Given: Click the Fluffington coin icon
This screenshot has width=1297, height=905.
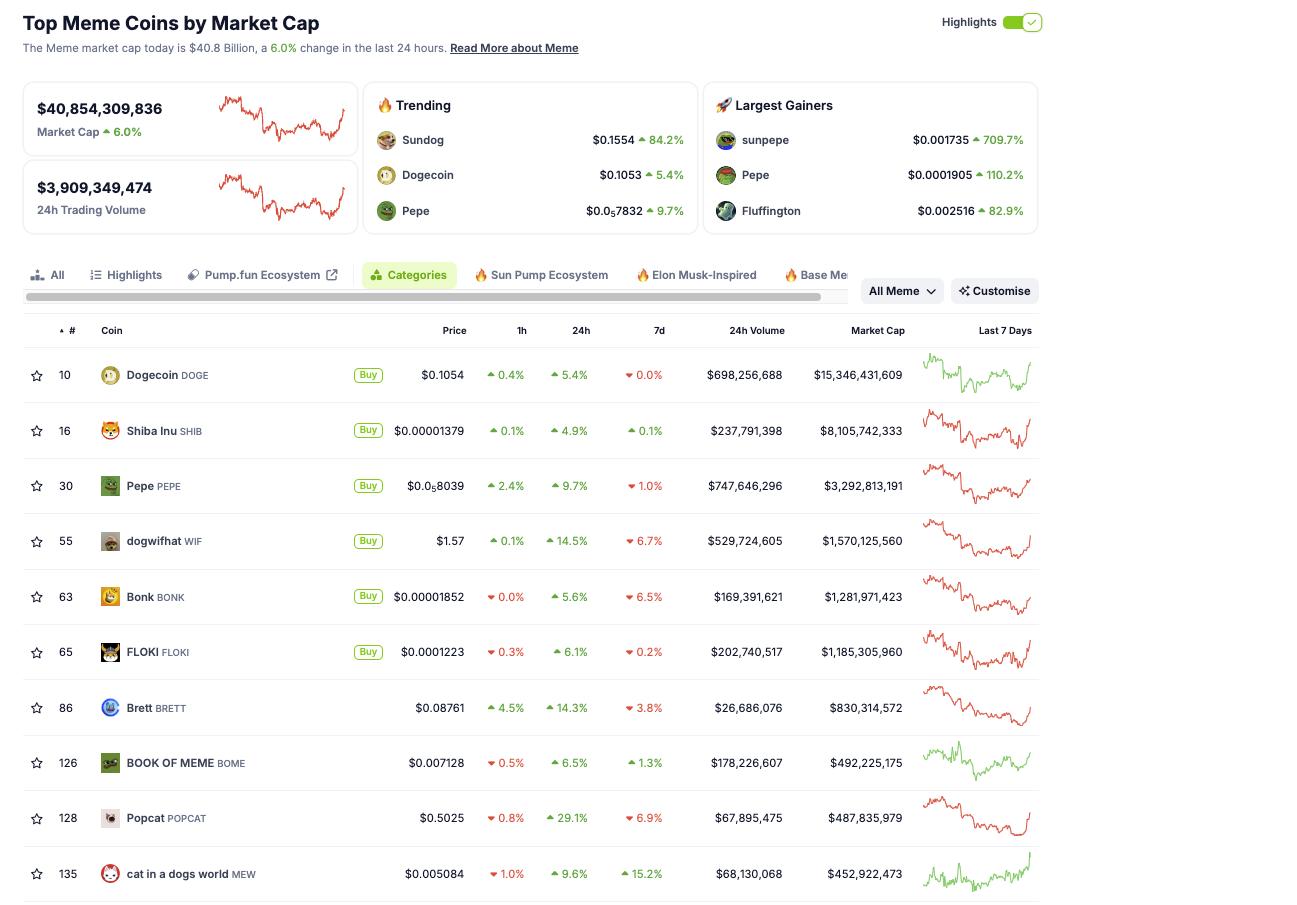Looking at the screenshot, I should (x=726, y=211).
